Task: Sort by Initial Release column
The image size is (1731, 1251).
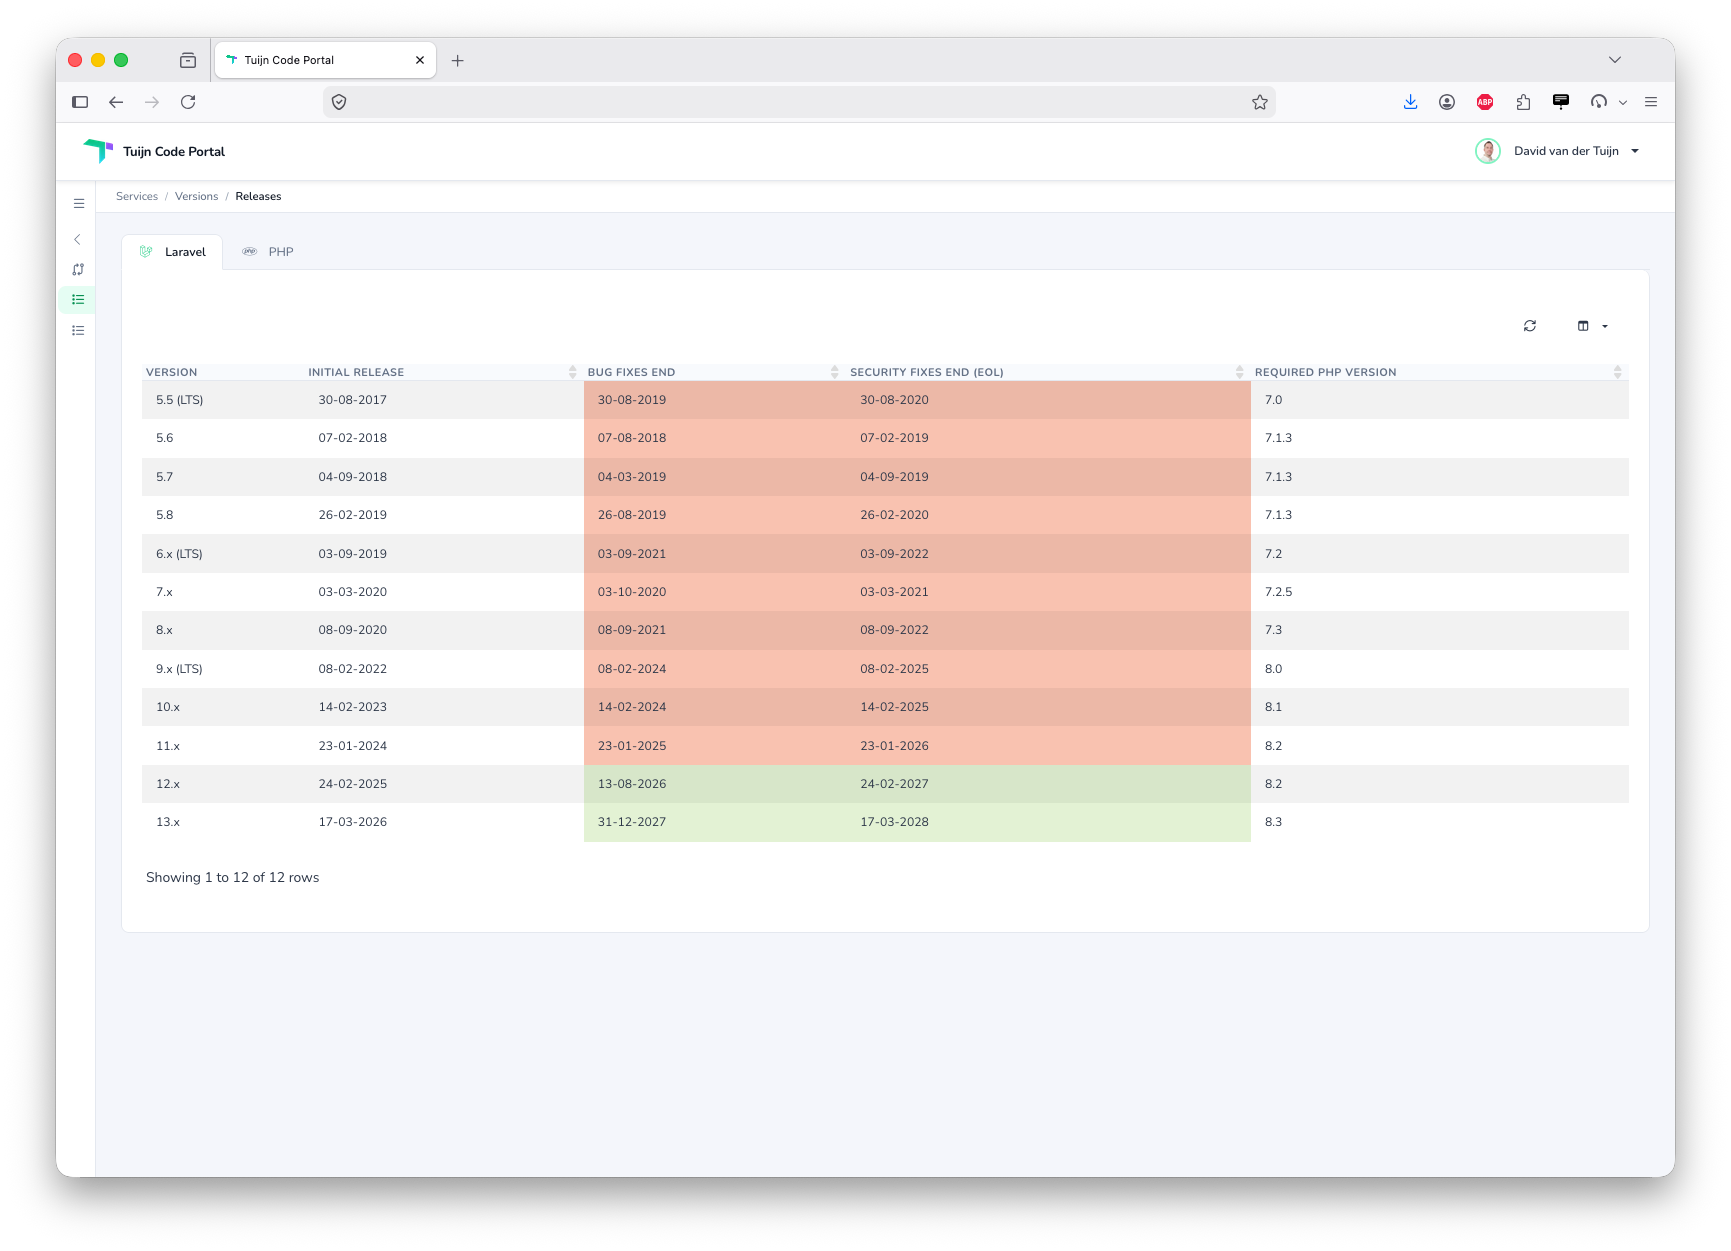Action: (x=443, y=372)
